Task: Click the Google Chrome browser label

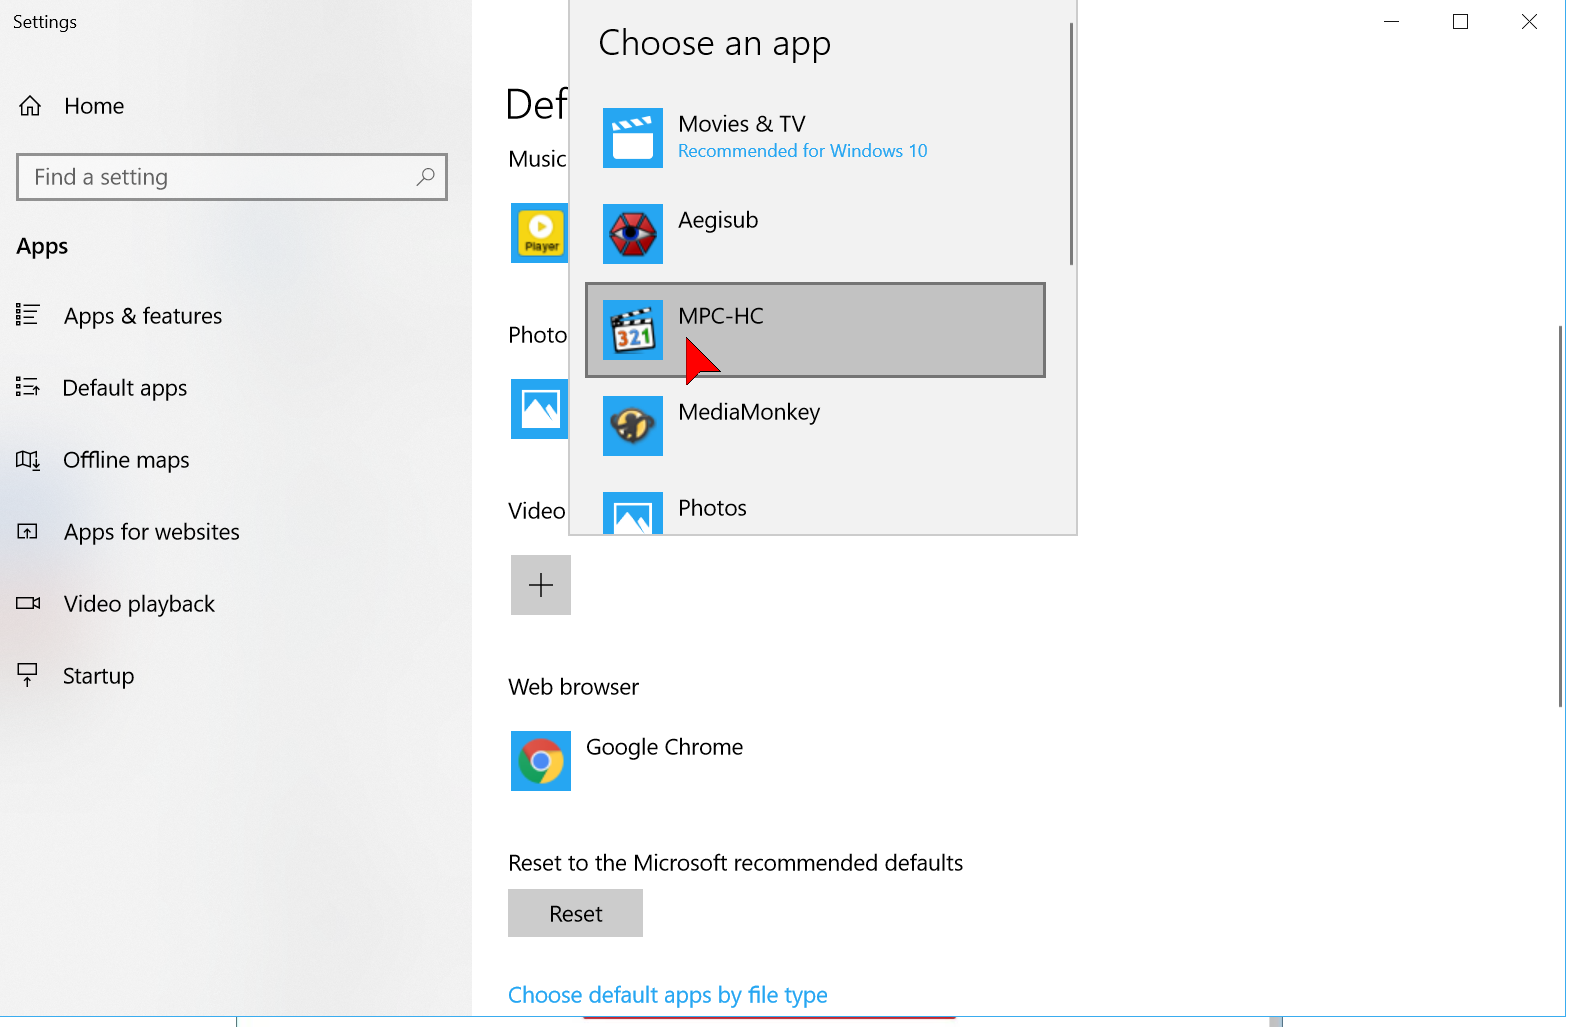Action: point(665,747)
